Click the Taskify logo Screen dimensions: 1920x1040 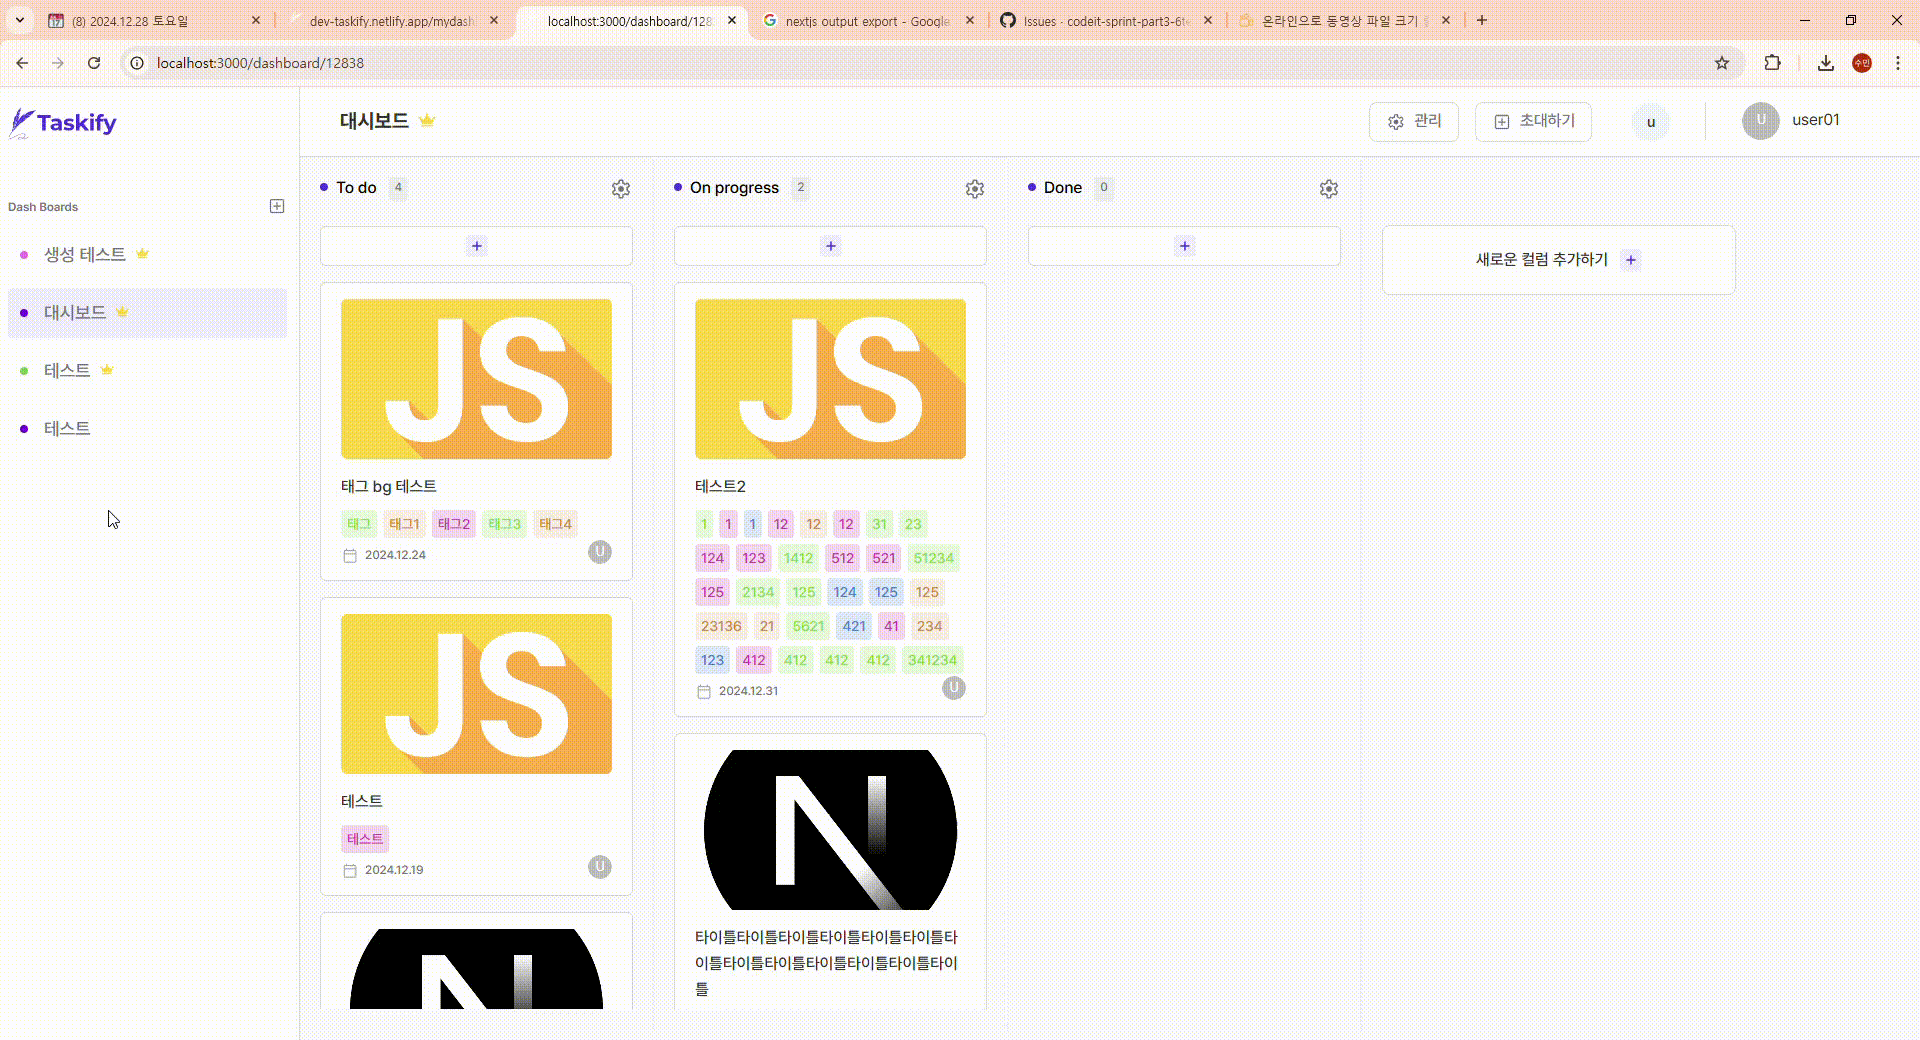tap(63, 123)
